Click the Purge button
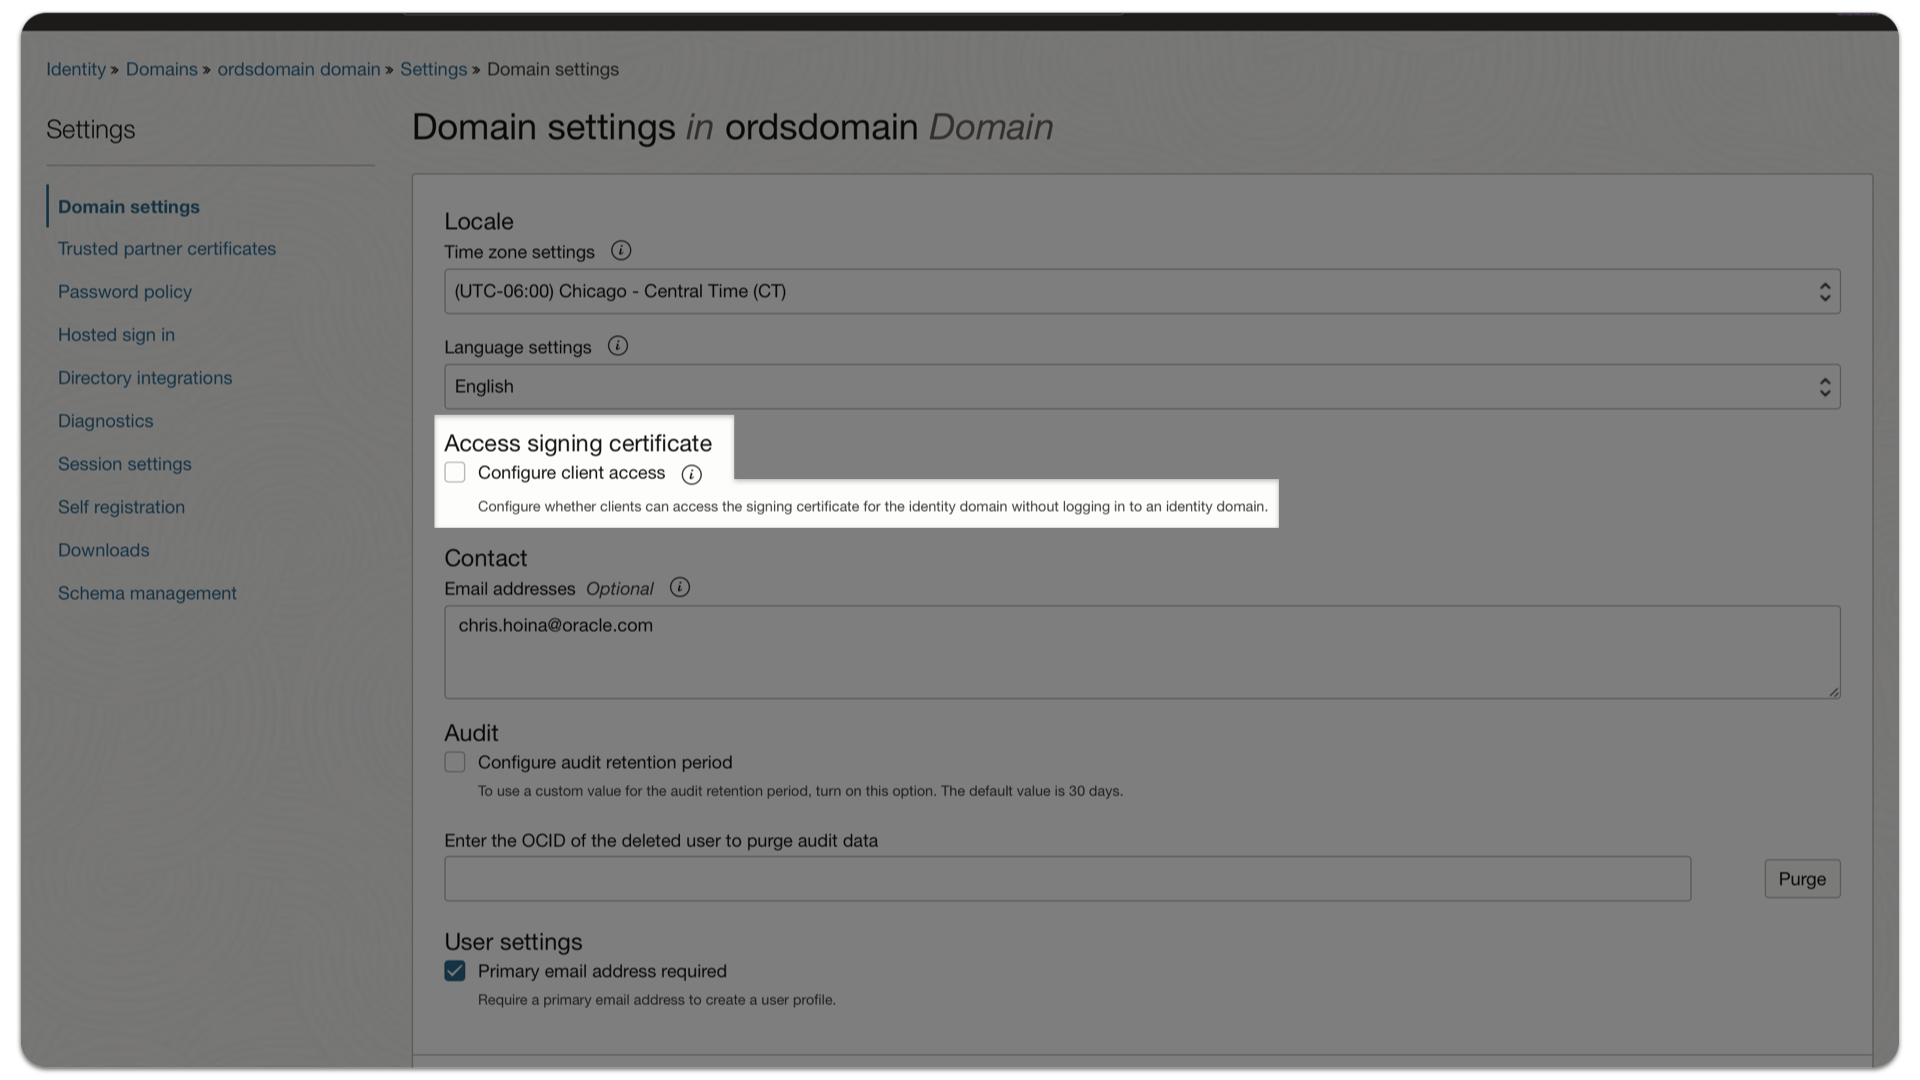This screenshot has height=1080, width=1920. pos(1802,878)
